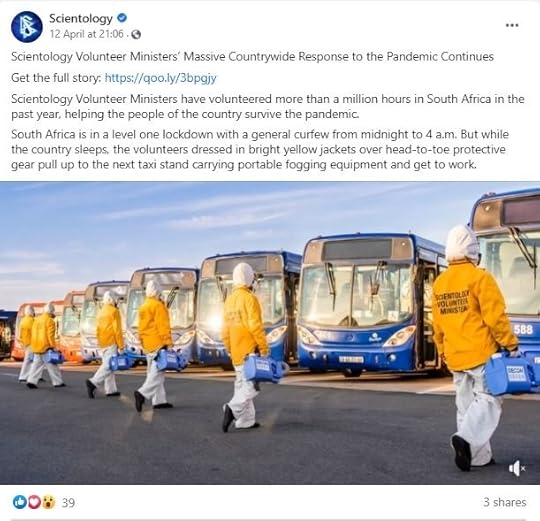Click the globe public audience icon

coord(136,34)
